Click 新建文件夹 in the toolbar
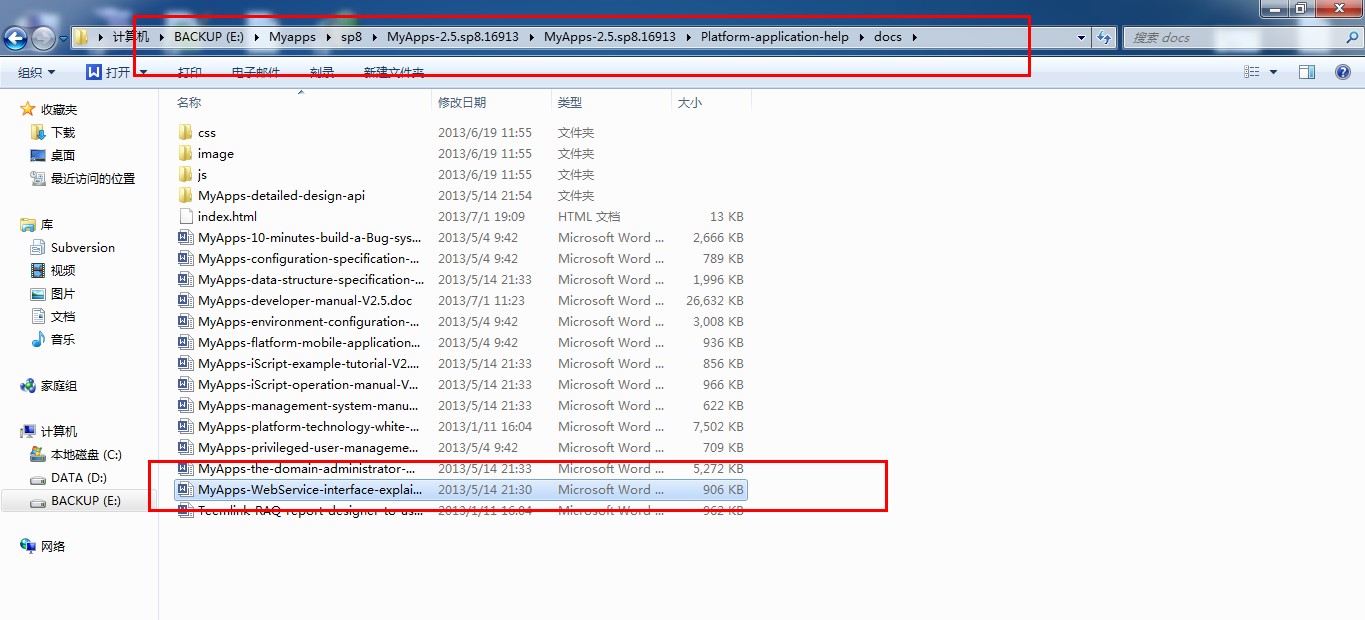Image resolution: width=1365 pixels, height=620 pixels. pyautogui.click(x=393, y=72)
